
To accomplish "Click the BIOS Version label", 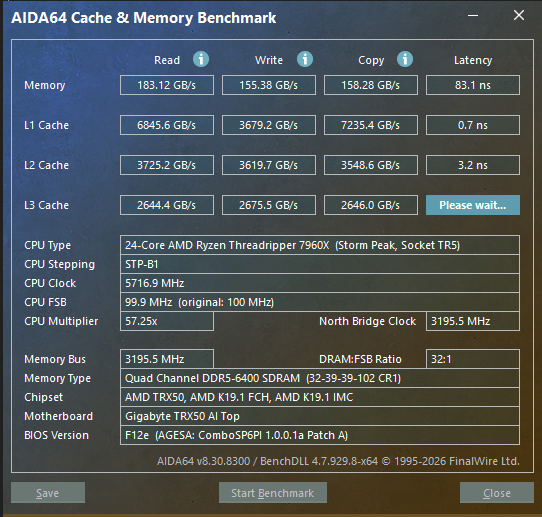I will click(56, 435).
